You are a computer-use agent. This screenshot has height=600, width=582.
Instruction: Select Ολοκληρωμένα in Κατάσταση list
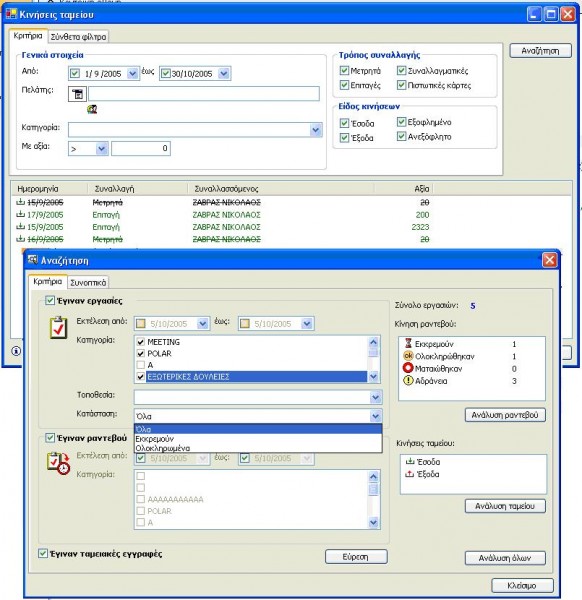pos(258,448)
